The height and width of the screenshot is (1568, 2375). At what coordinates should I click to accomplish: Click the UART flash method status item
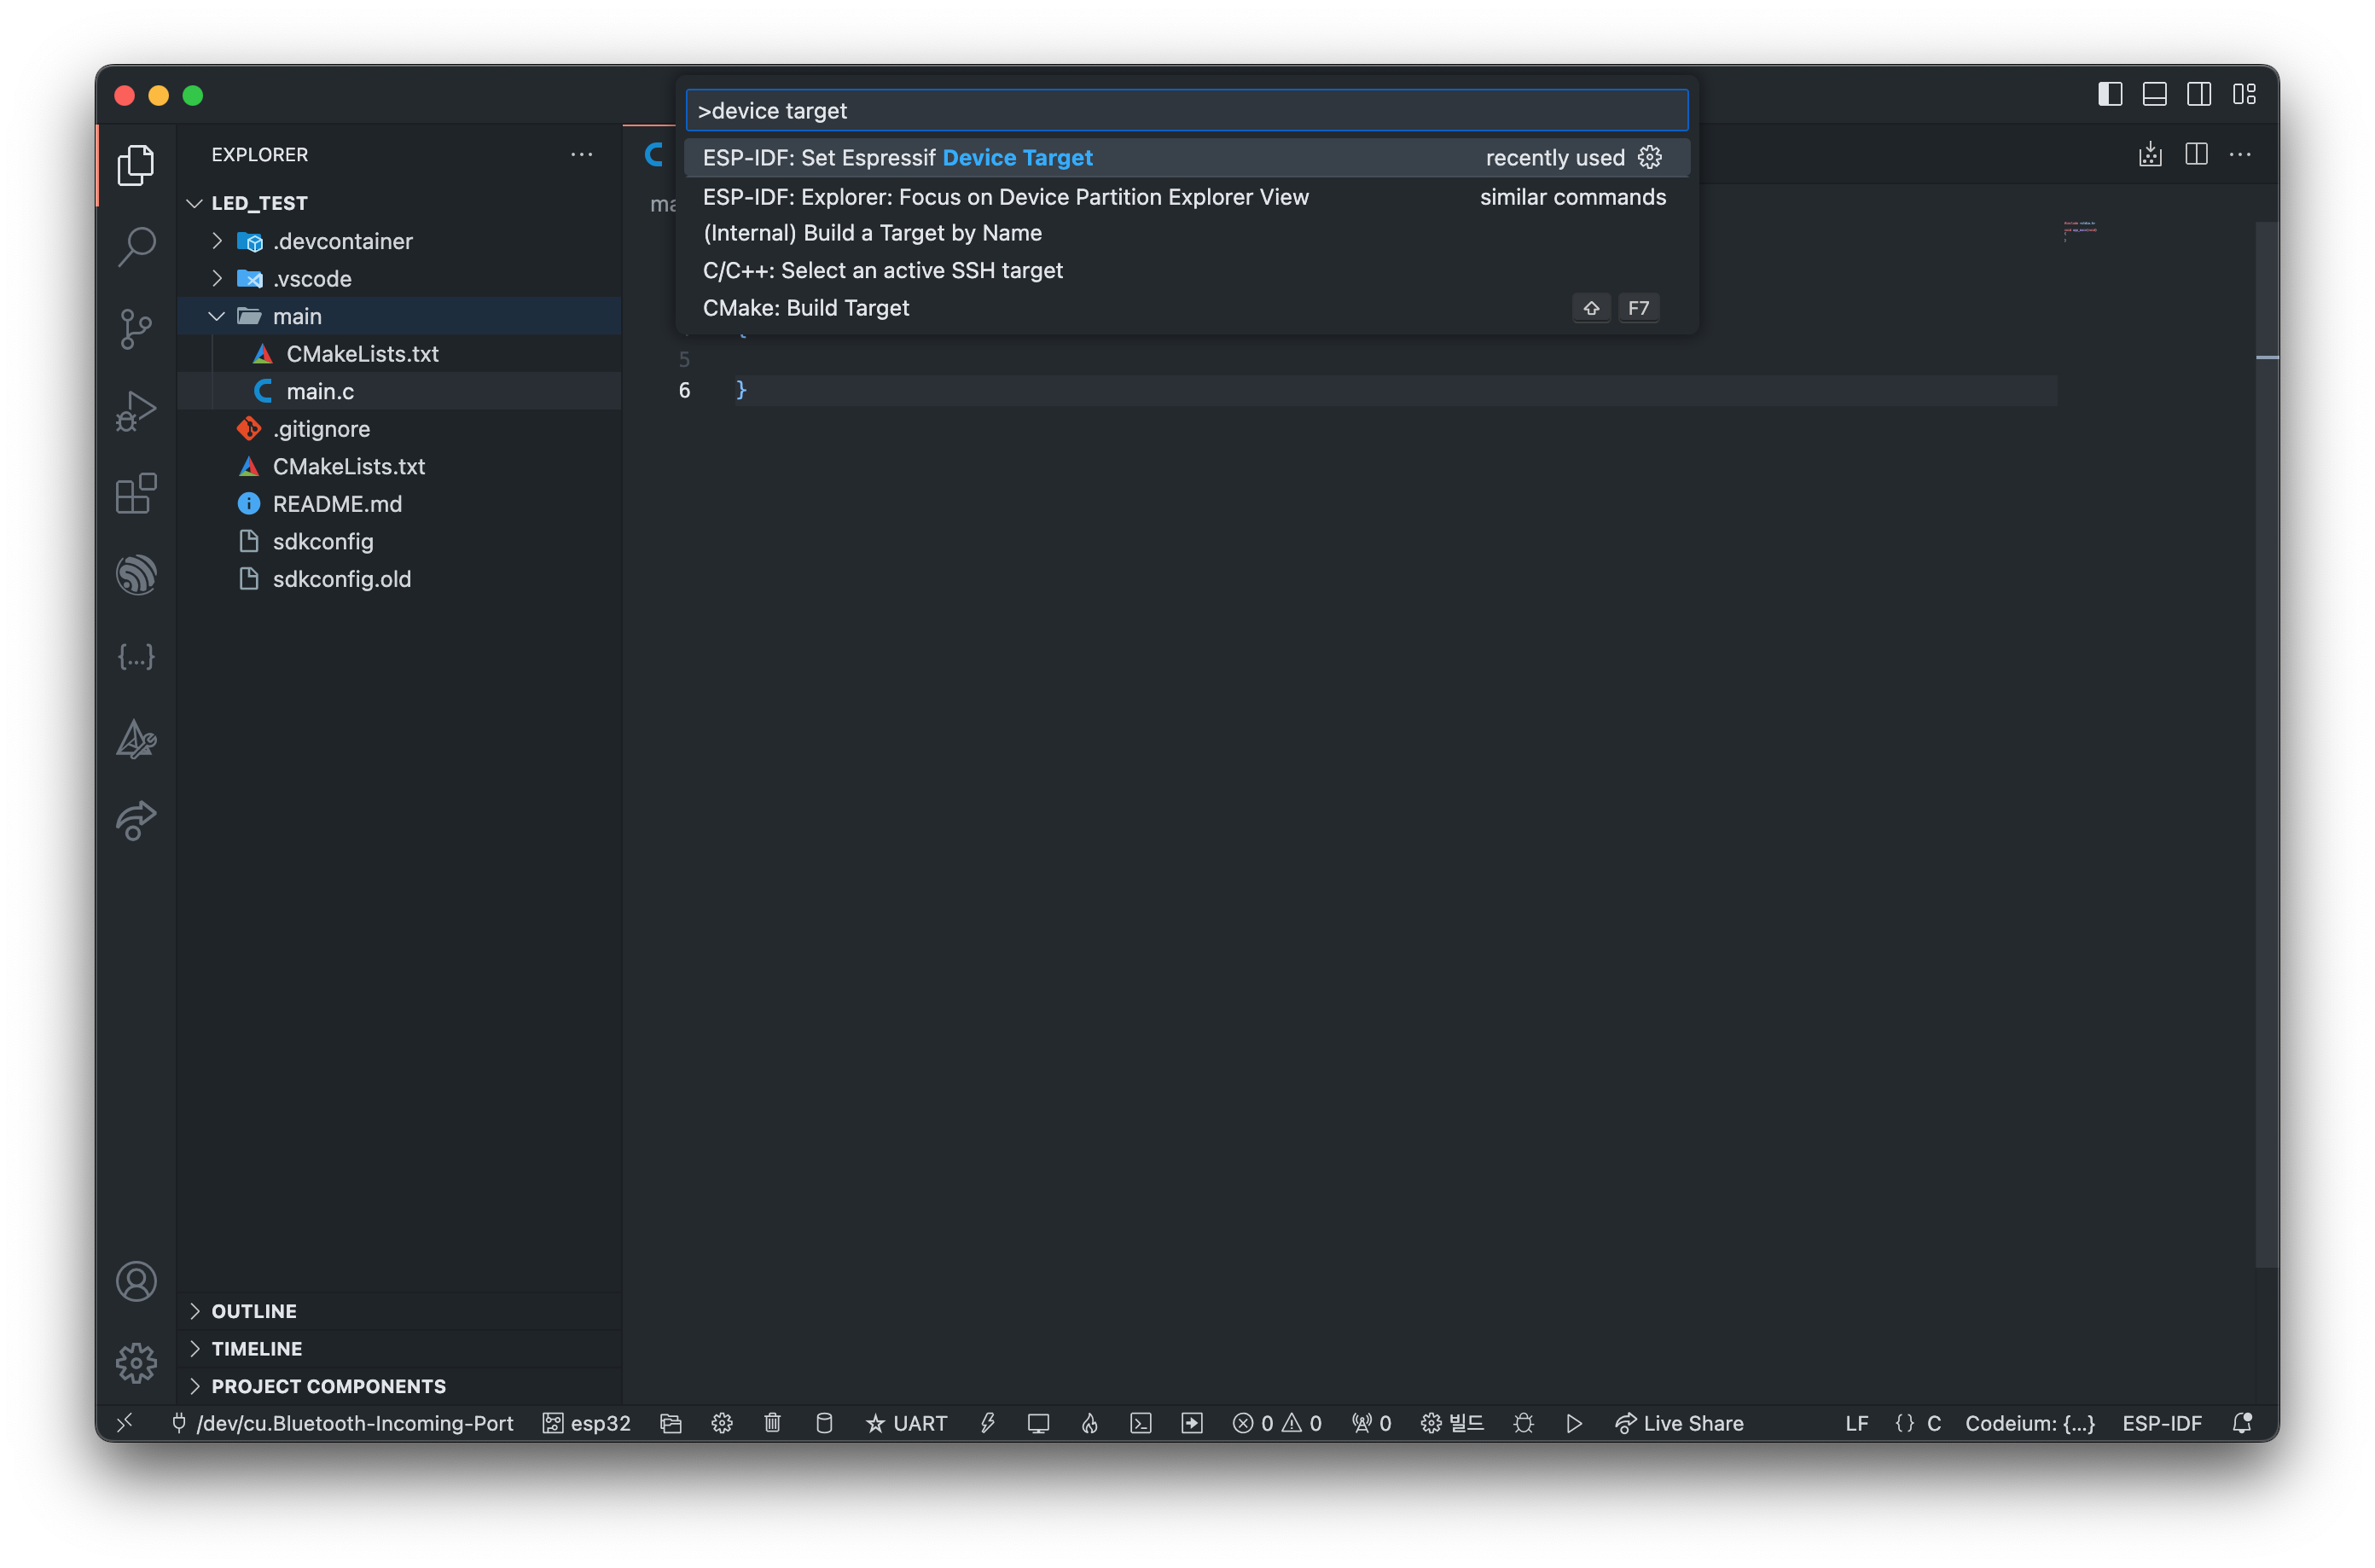tap(906, 1423)
